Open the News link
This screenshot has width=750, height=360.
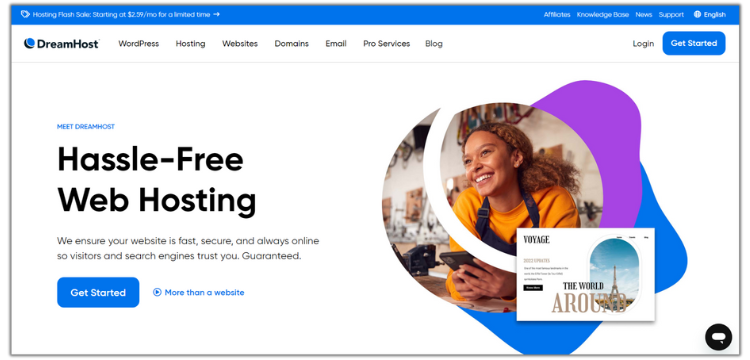[x=644, y=14]
